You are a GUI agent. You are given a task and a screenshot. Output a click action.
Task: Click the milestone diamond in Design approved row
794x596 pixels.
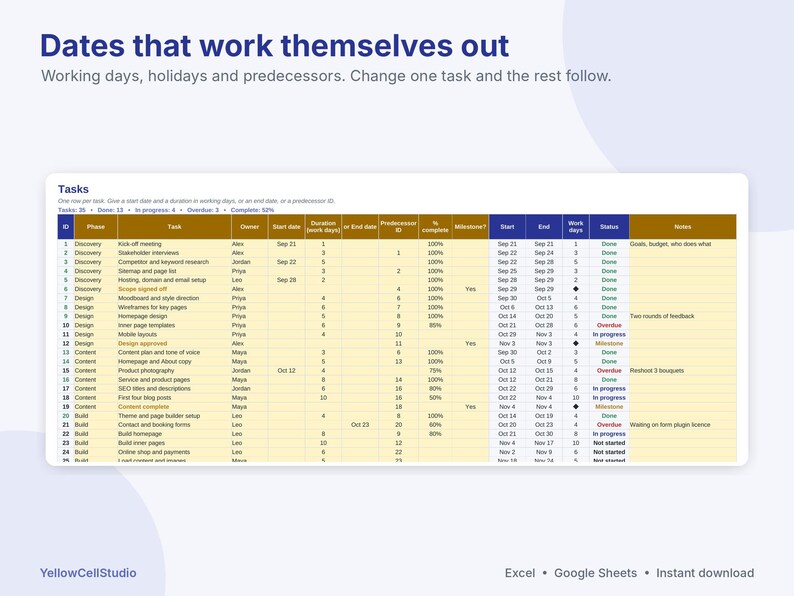pyautogui.click(x=576, y=343)
